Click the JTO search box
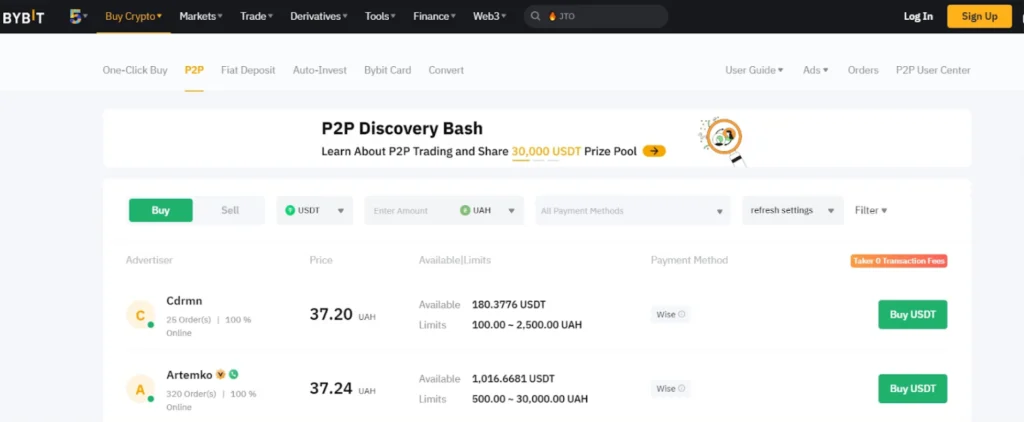Viewport: 1024px width, 422px height. pos(596,16)
